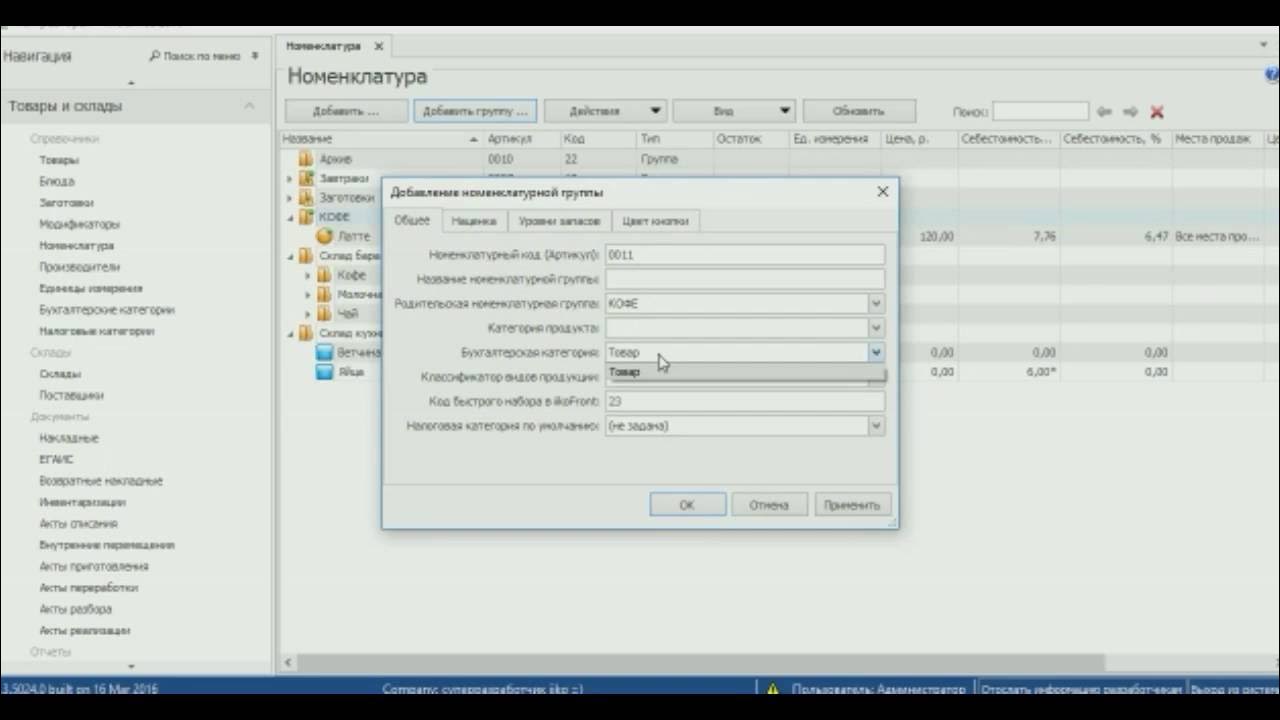This screenshot has width=1280, height=720.
Task: Click the search previous arrow icon
Action: click(x=1105, y=112)
